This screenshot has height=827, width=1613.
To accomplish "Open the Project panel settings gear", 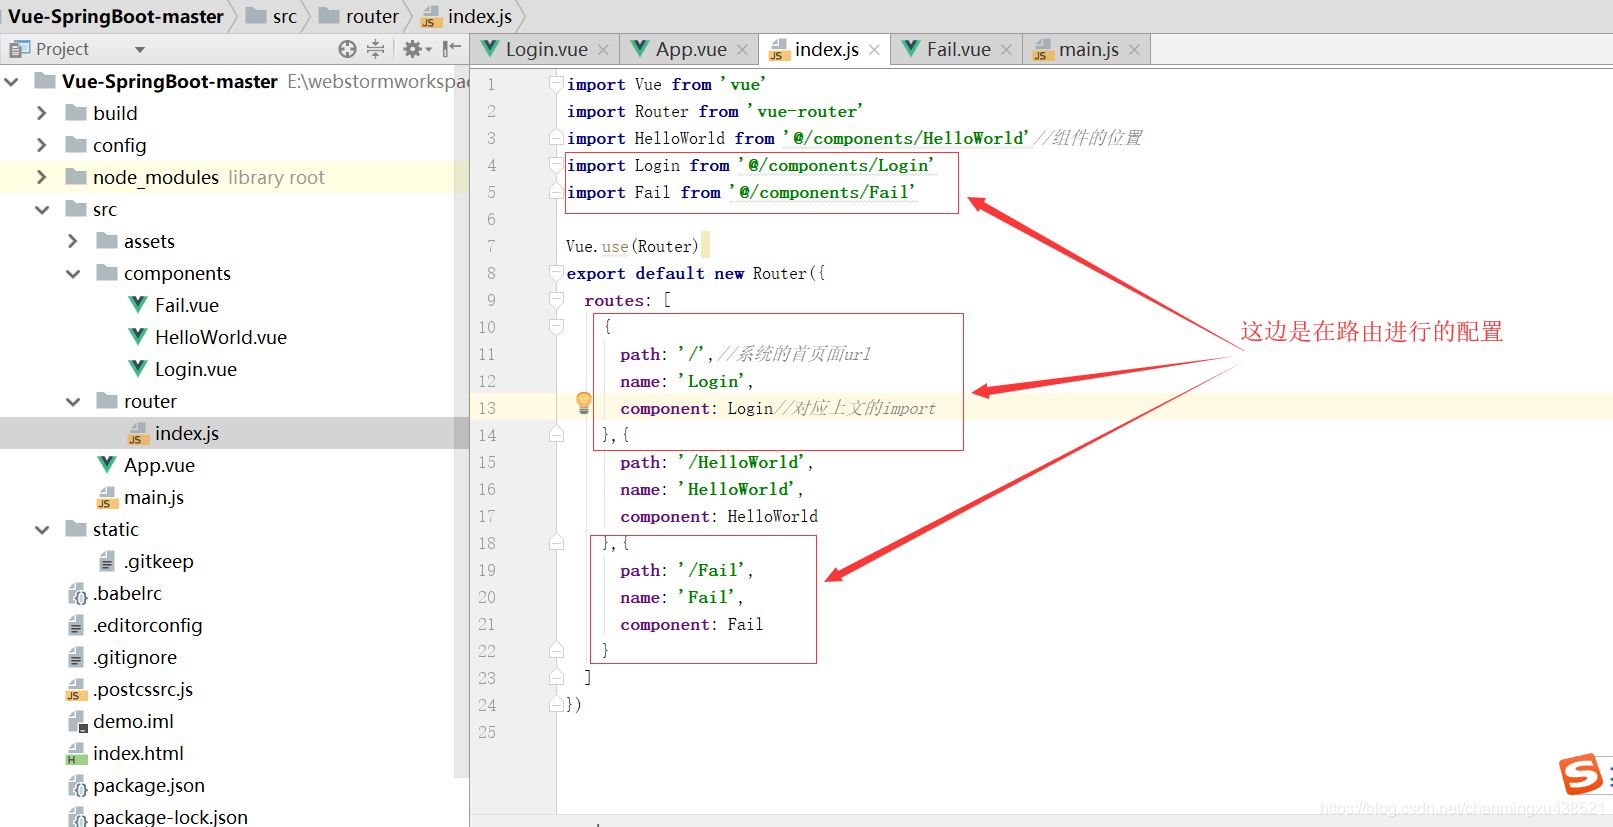I will point(412,49).
